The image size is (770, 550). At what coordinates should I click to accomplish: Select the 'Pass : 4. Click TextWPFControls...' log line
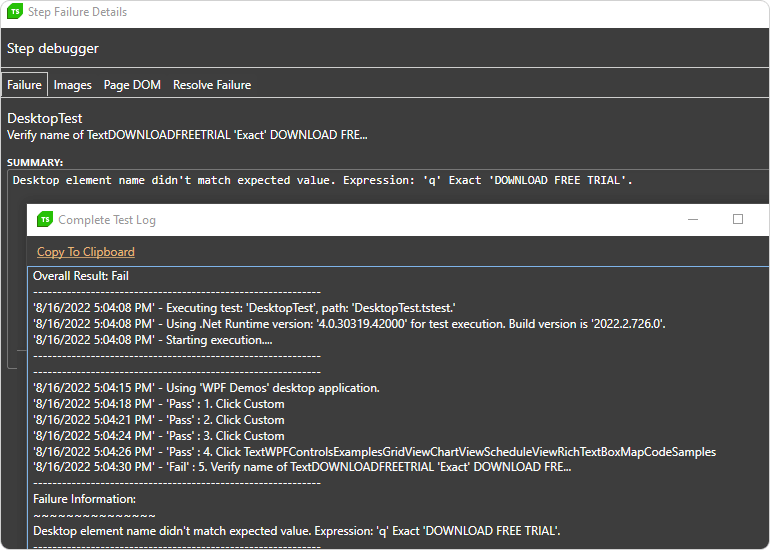pyautogui.click(x=374, y=452)
